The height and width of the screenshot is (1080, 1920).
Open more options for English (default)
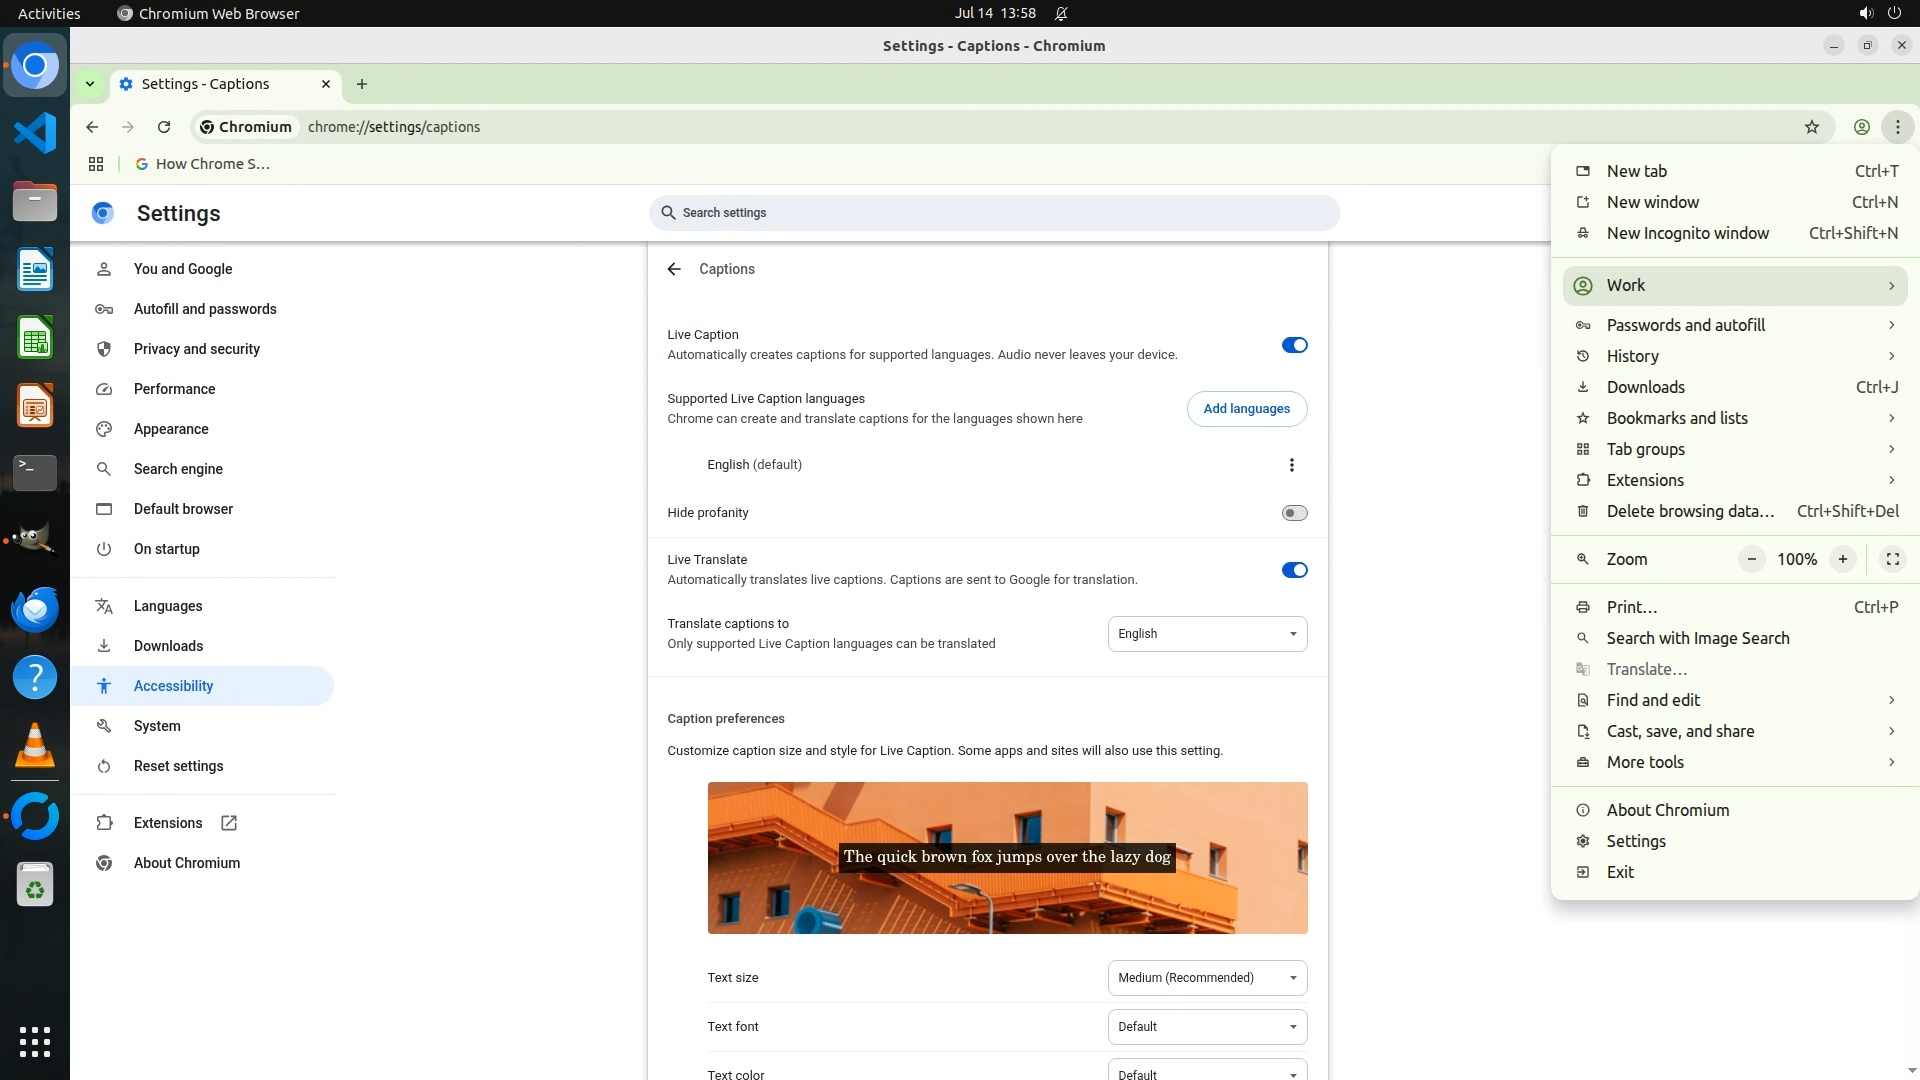point(1291,465)
